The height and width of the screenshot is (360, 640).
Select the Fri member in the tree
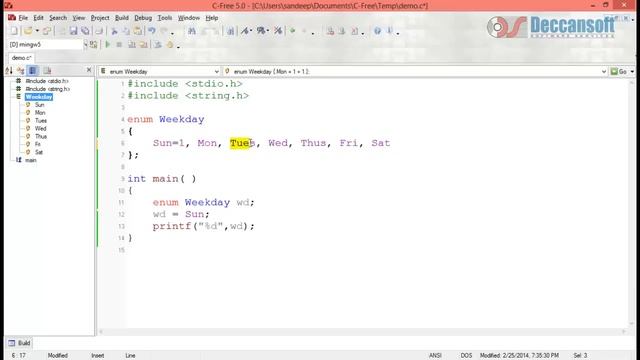click(38, 144)
